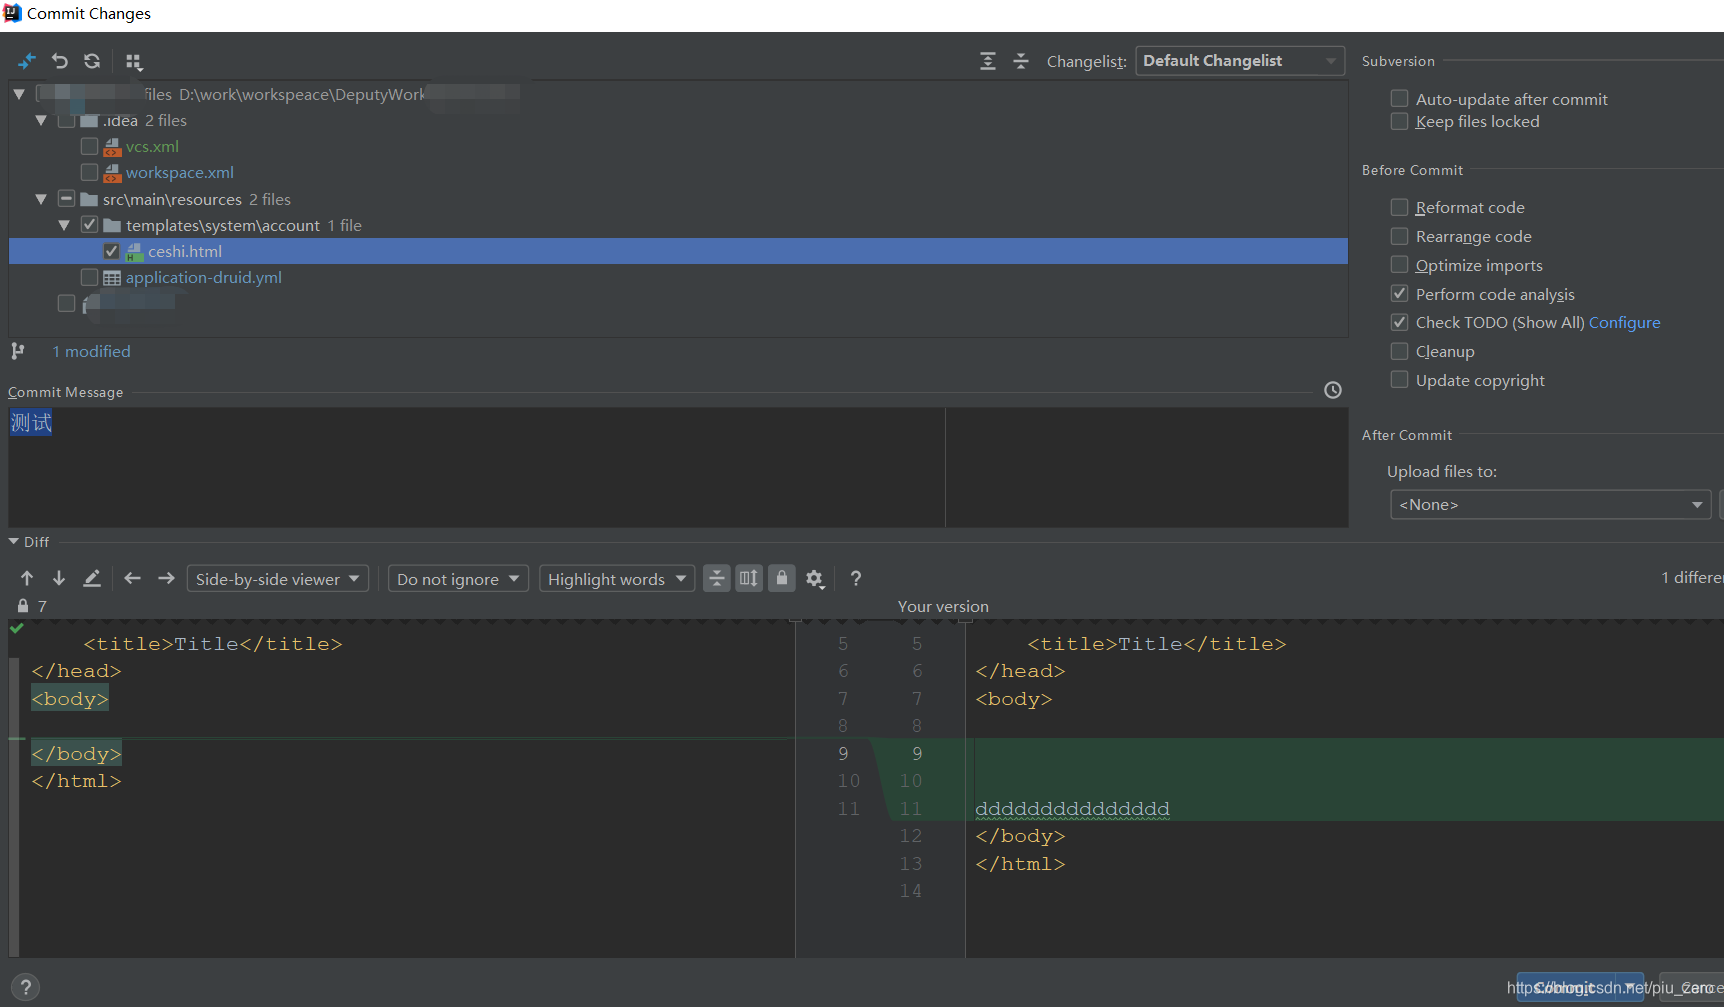Screen dimensions: 1724x1007
Task: Enable Rearrange code option
Action: [1400, 236]
